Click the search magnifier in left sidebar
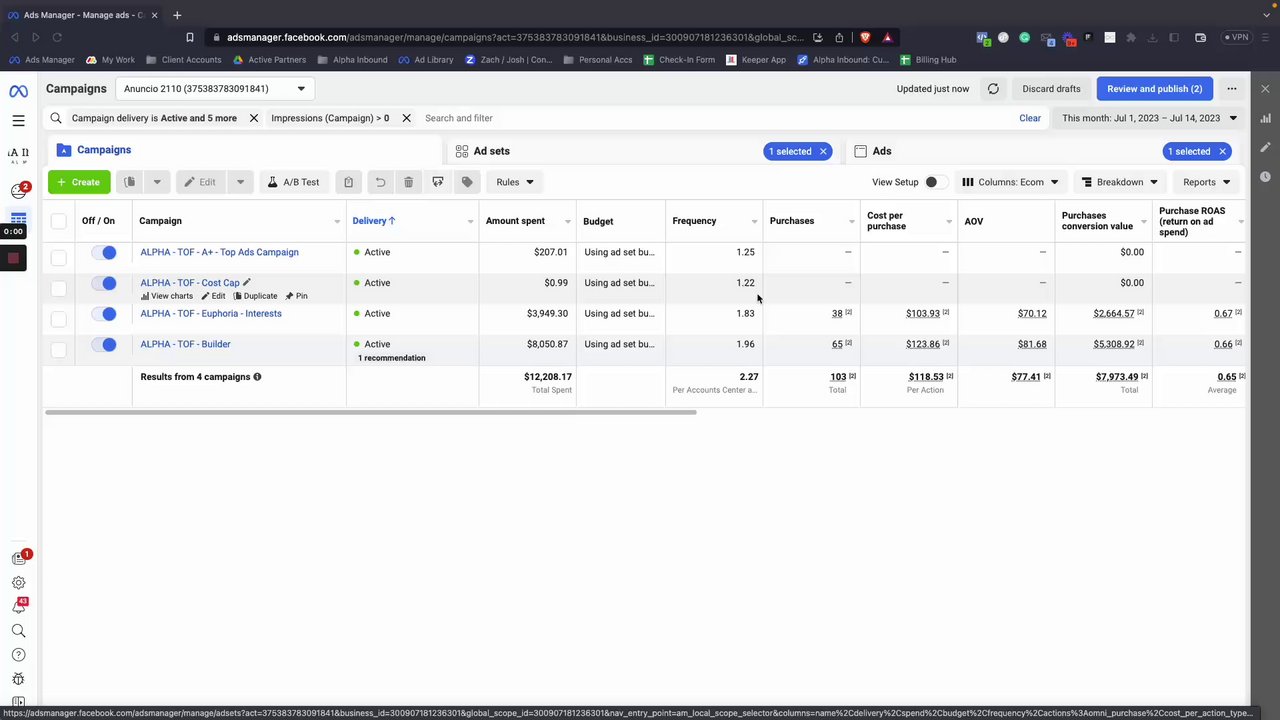1280x720 pixels. click(x=18, y=631)
